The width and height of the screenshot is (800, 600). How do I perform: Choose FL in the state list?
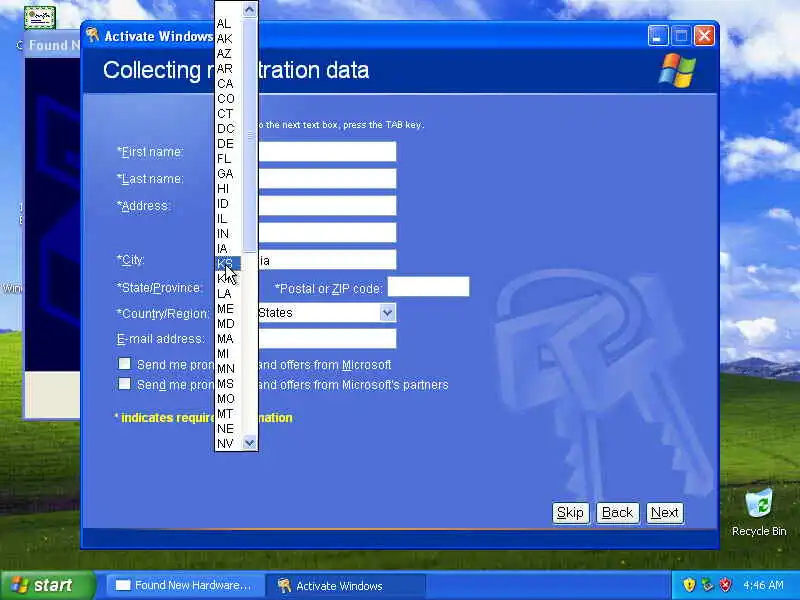tap(228, 159)
